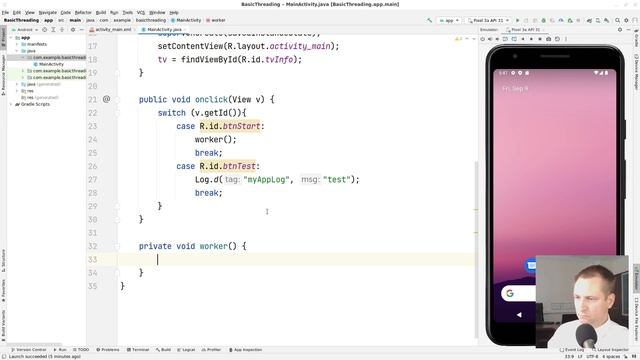This screenshot has height=360, width=640.
Task: Click the warning indicator at editor top right
Action: tap(458, 39)
